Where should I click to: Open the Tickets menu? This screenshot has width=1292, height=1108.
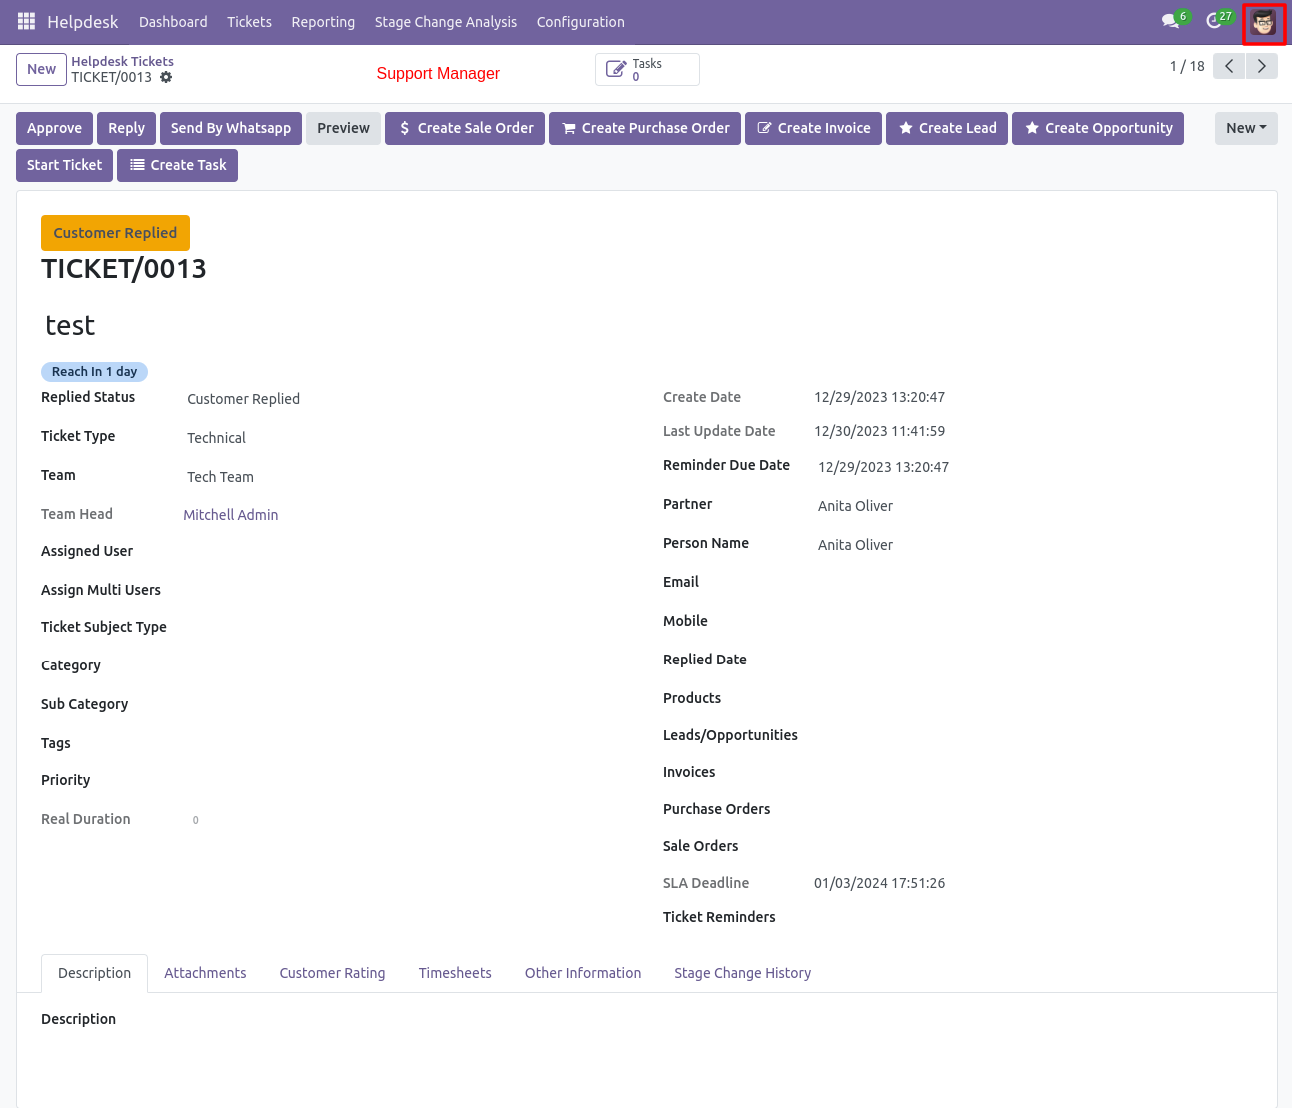[x=249, y=22]
